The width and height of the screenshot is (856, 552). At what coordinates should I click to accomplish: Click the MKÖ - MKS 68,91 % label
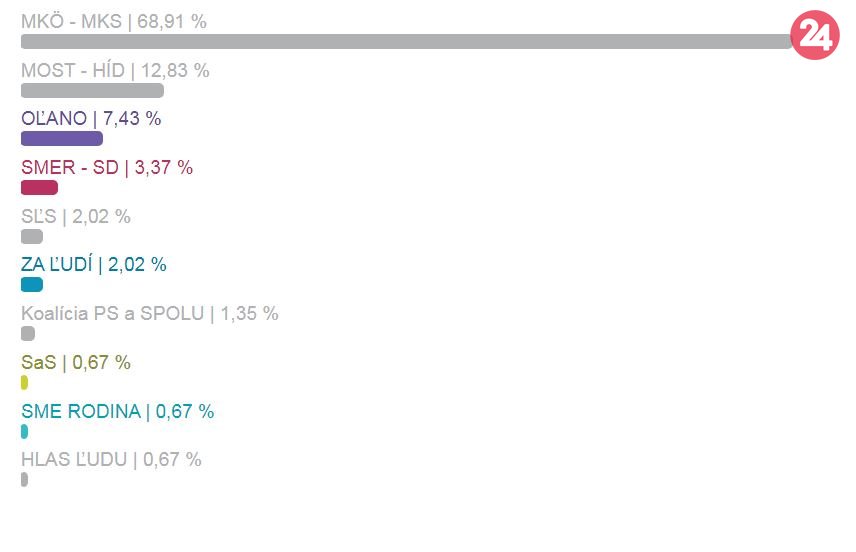(114, 21)
